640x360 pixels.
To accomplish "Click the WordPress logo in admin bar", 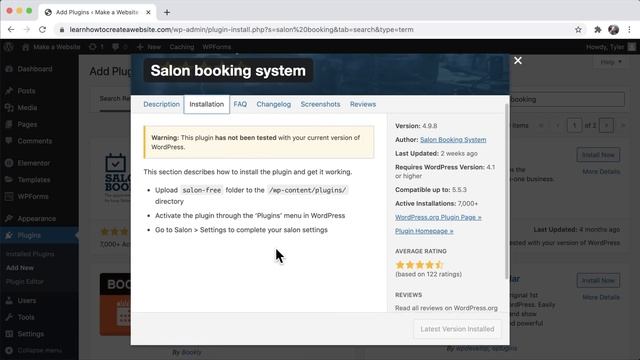I will (x=8, y=47).
